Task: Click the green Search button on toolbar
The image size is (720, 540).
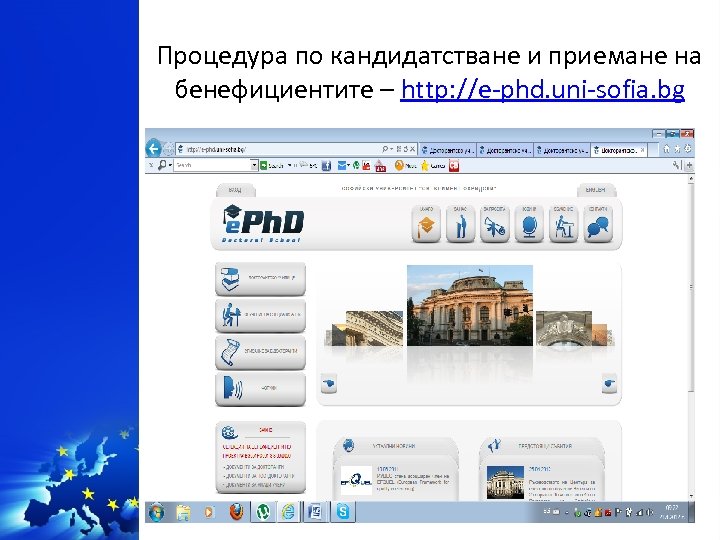Action: pos(272,165)
